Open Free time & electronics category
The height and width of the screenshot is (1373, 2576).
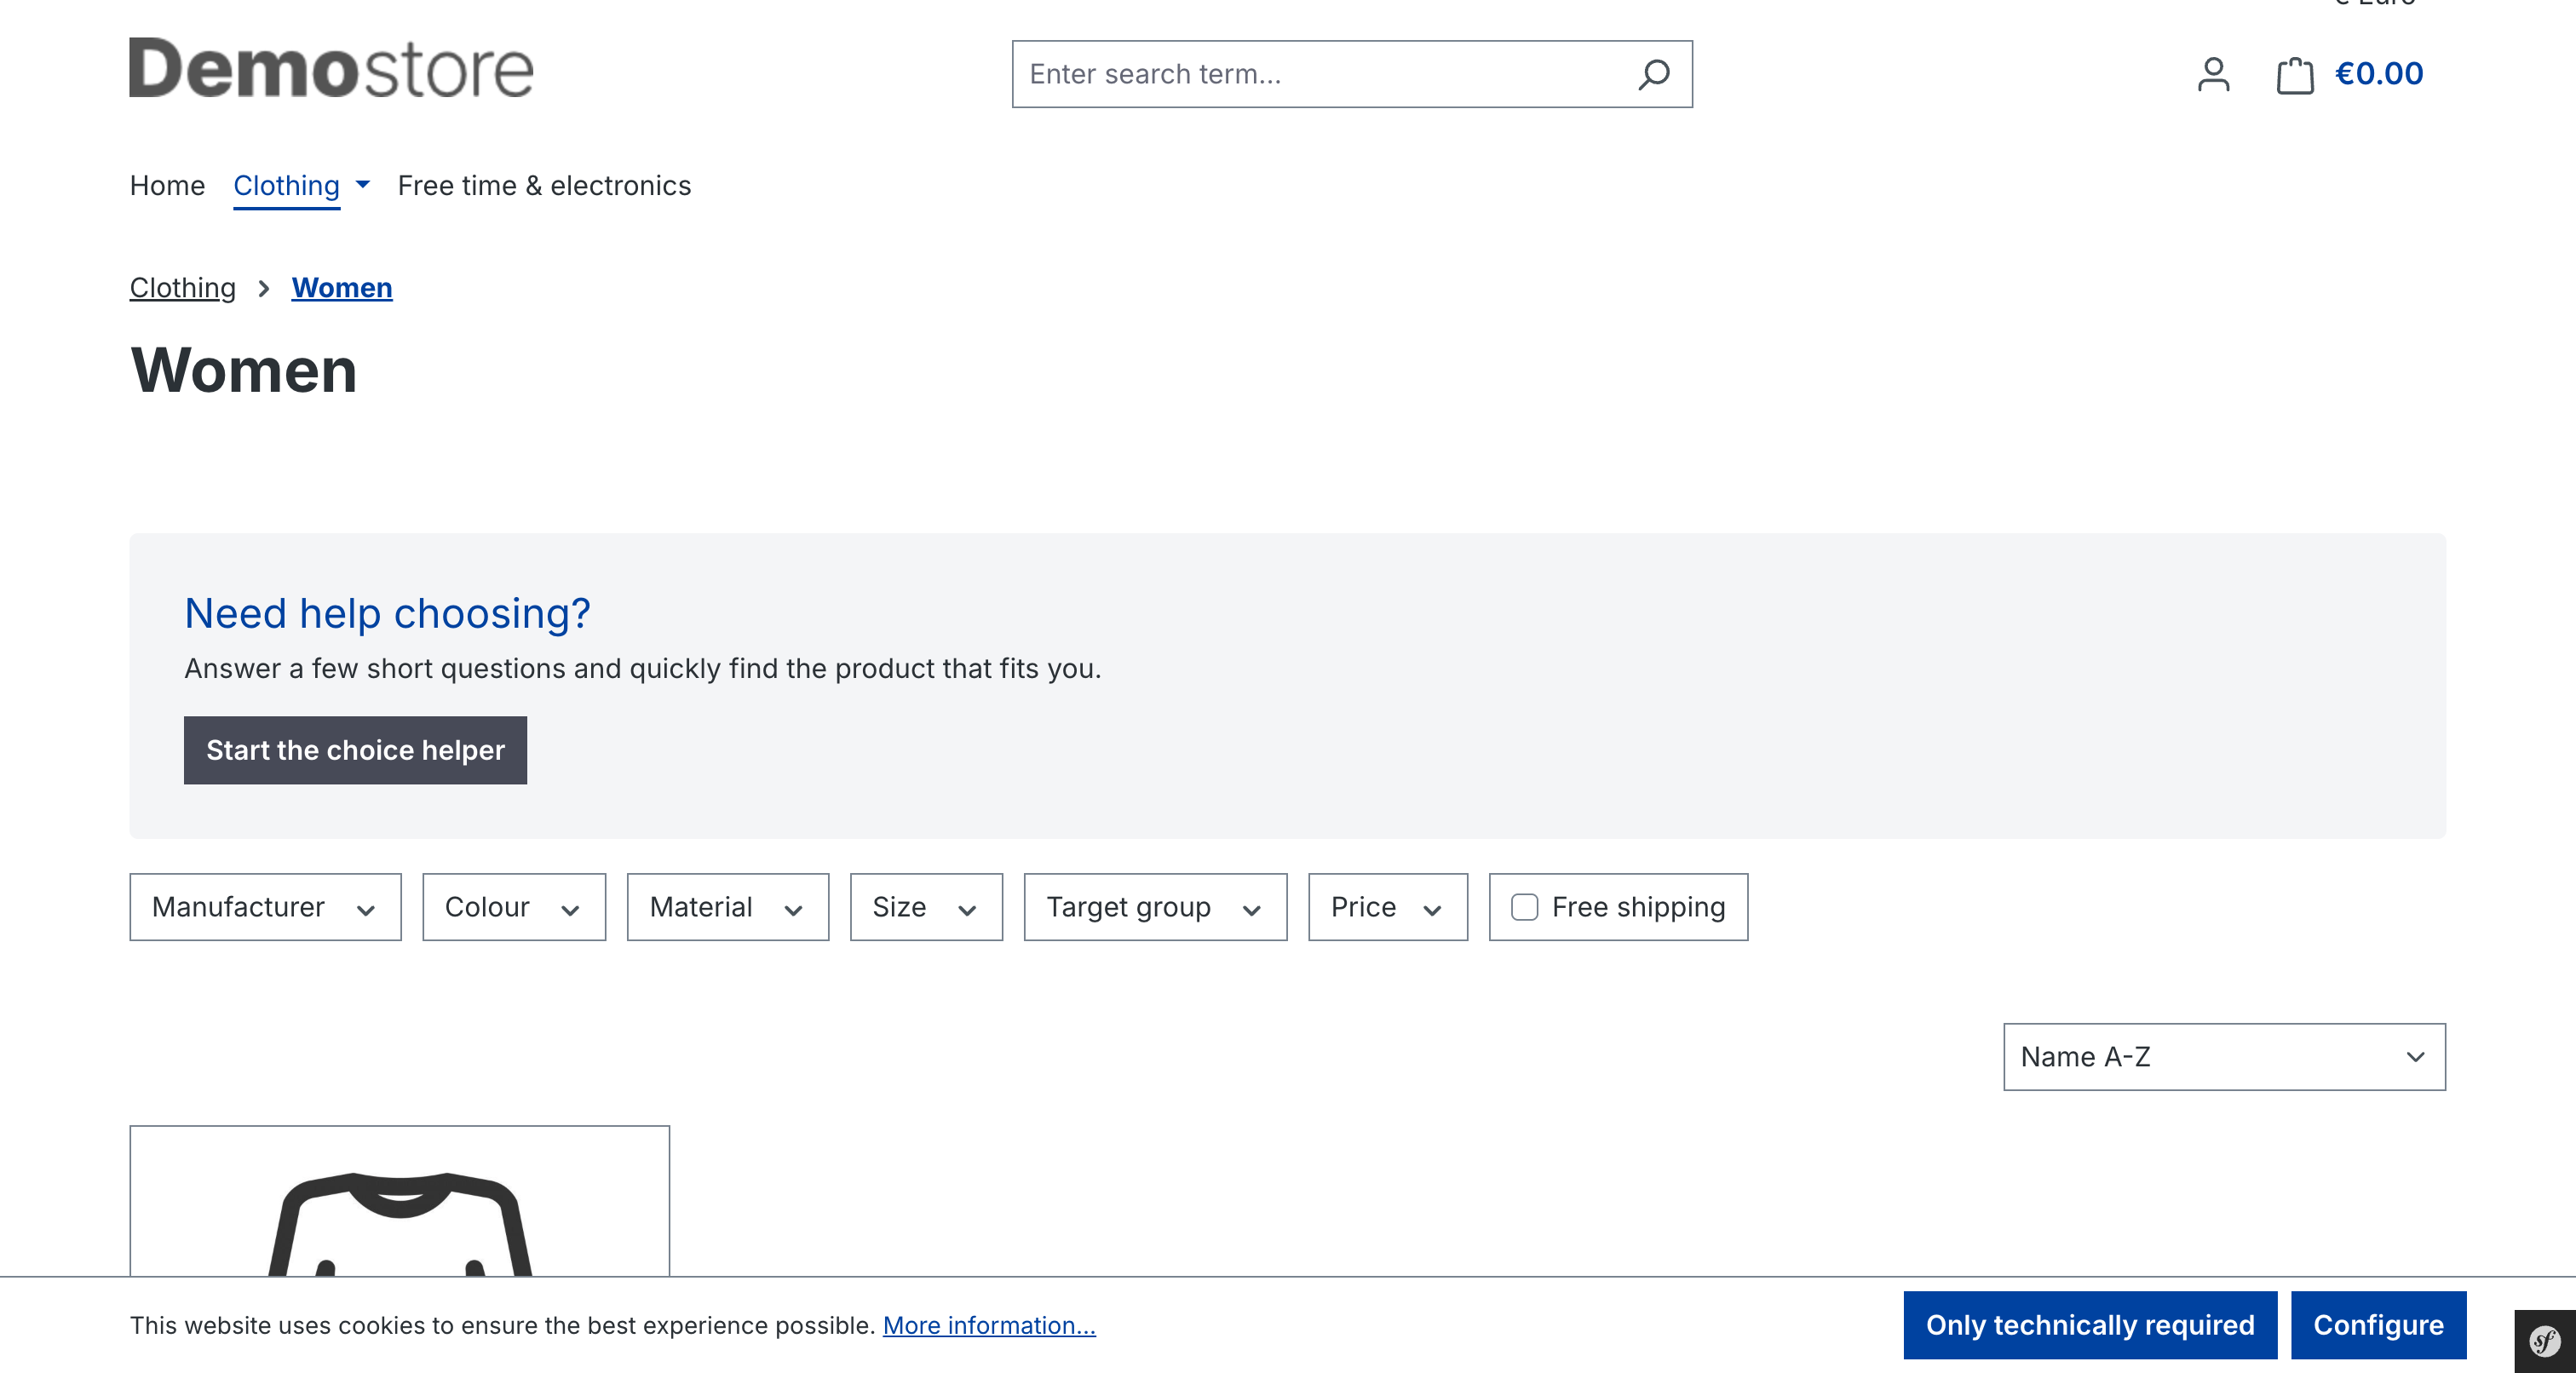point(544,186)
